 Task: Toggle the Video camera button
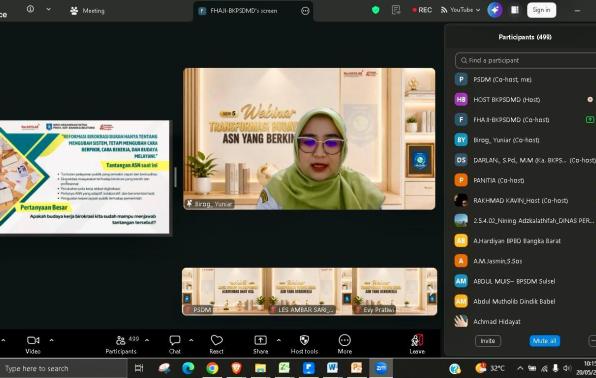[33, 345]
